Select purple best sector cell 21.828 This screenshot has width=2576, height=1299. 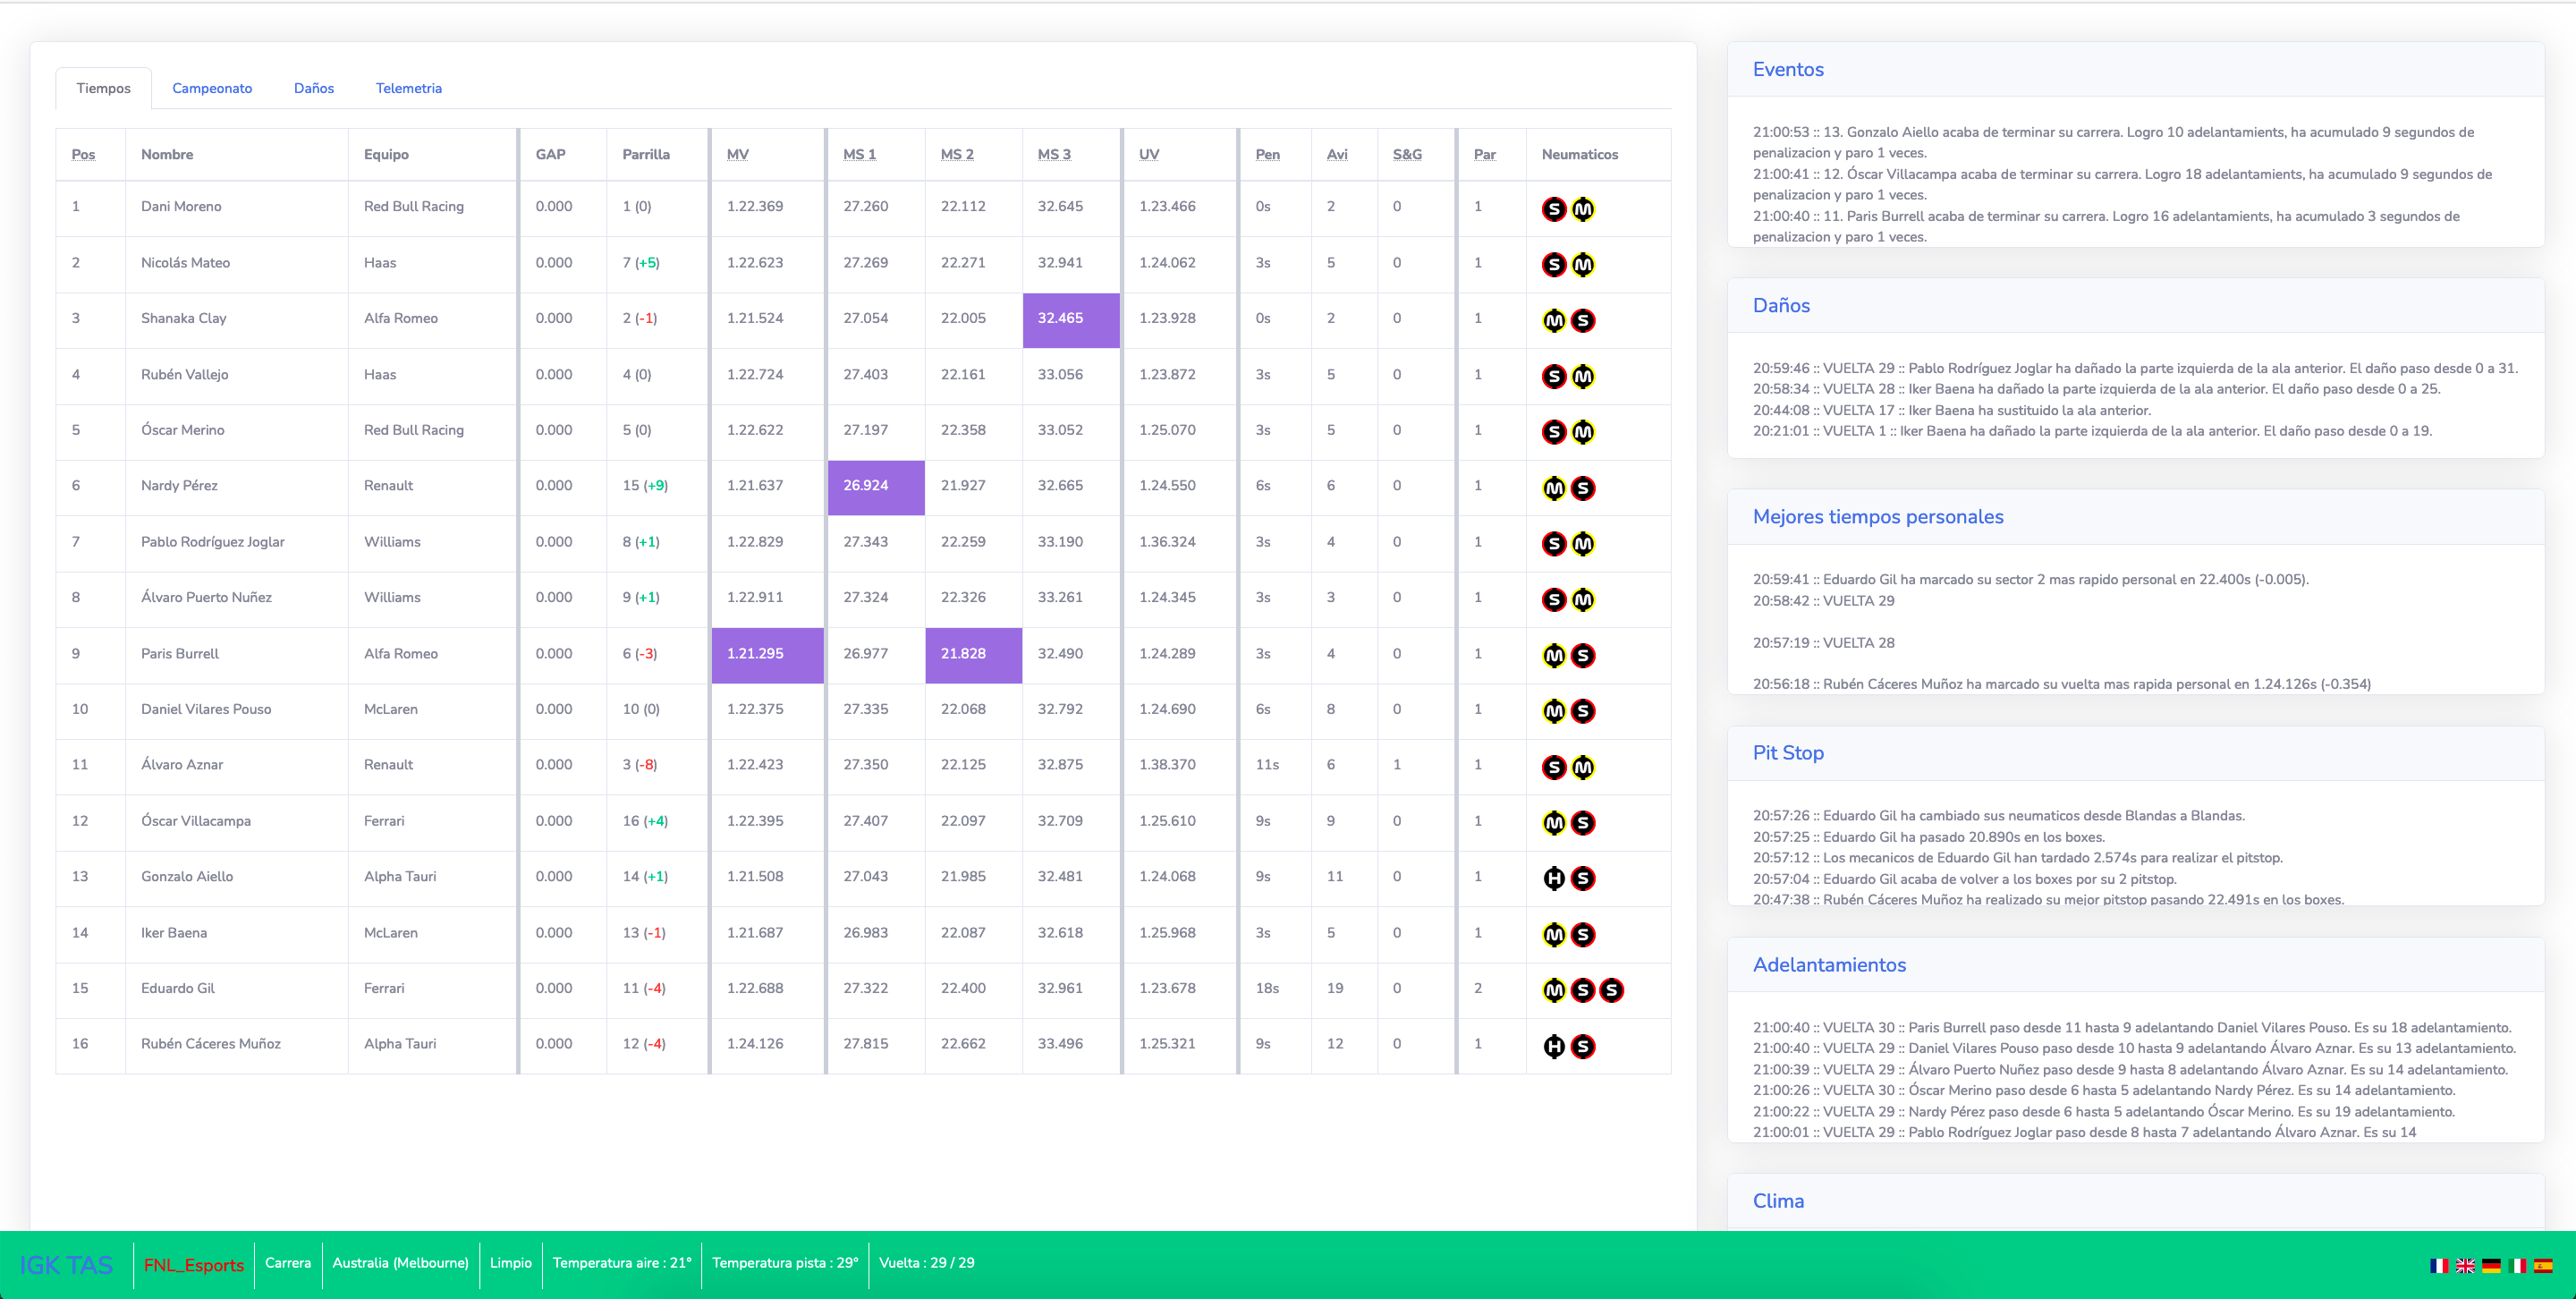tap(973, 654)
